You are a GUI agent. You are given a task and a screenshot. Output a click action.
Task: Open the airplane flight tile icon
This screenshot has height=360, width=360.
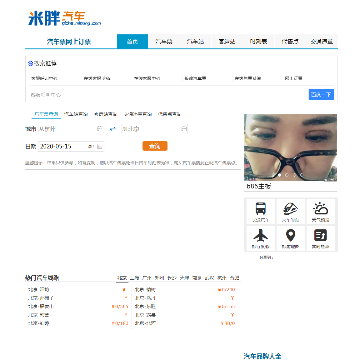pos(261,236)
